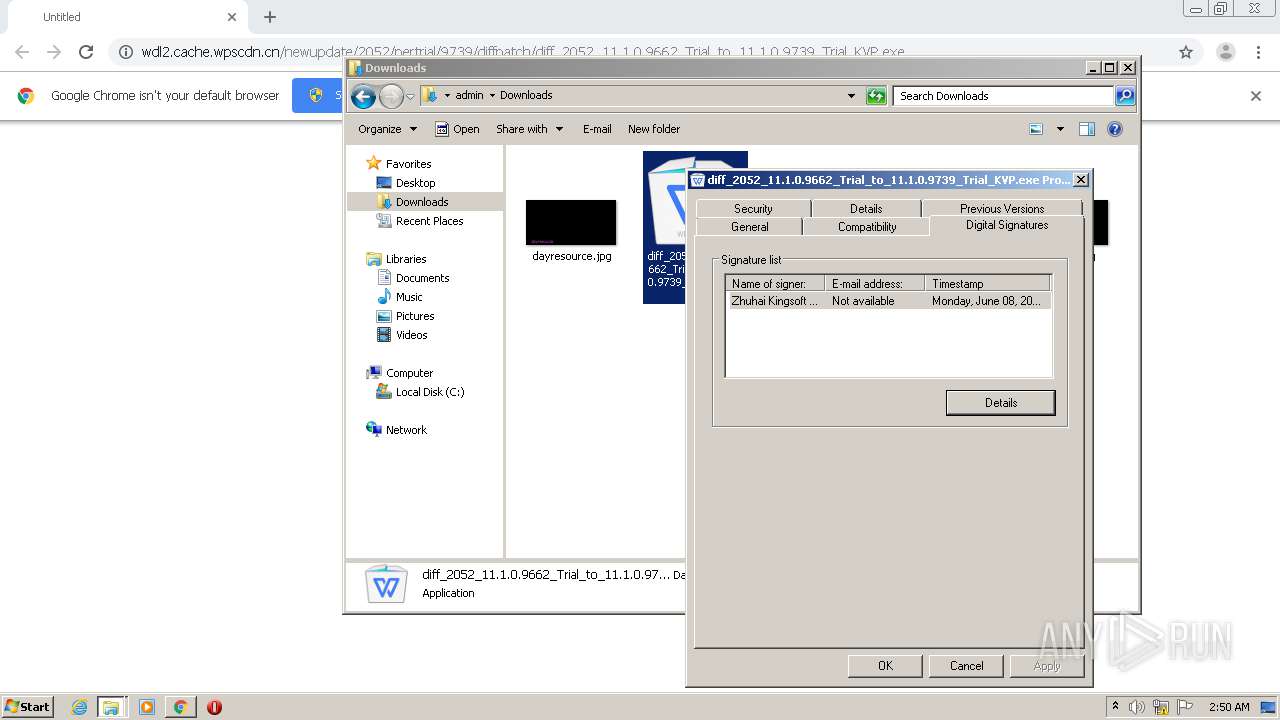Open Pictures library

click(415, 316)
